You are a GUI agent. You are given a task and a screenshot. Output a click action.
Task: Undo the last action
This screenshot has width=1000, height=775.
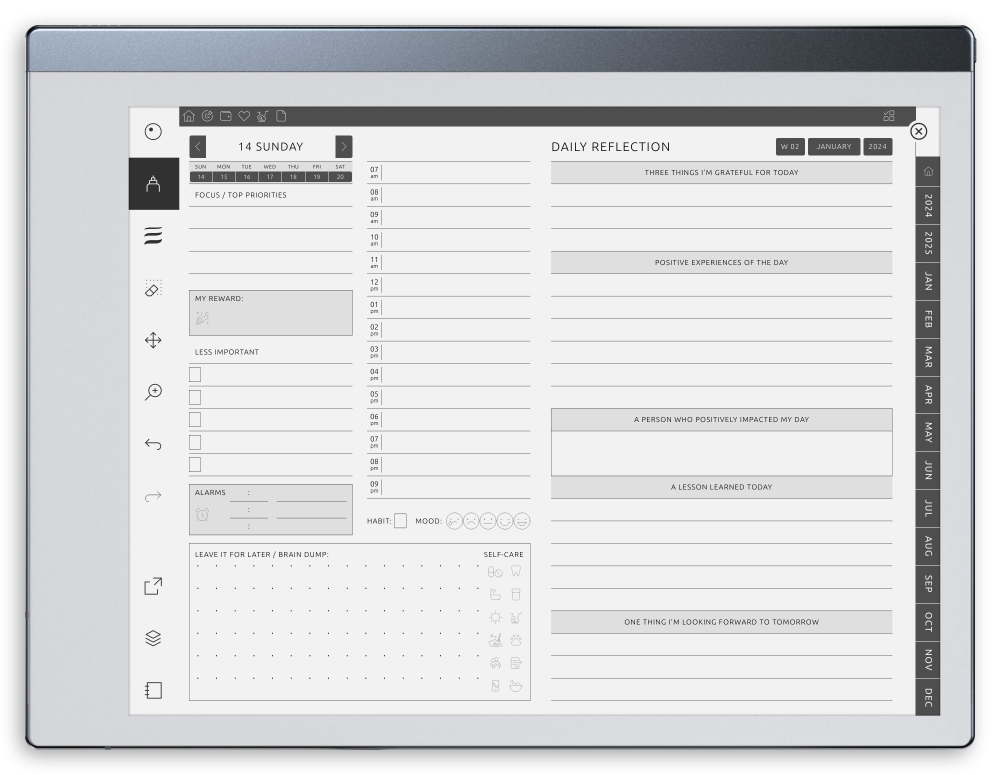(x=154, y=444)
